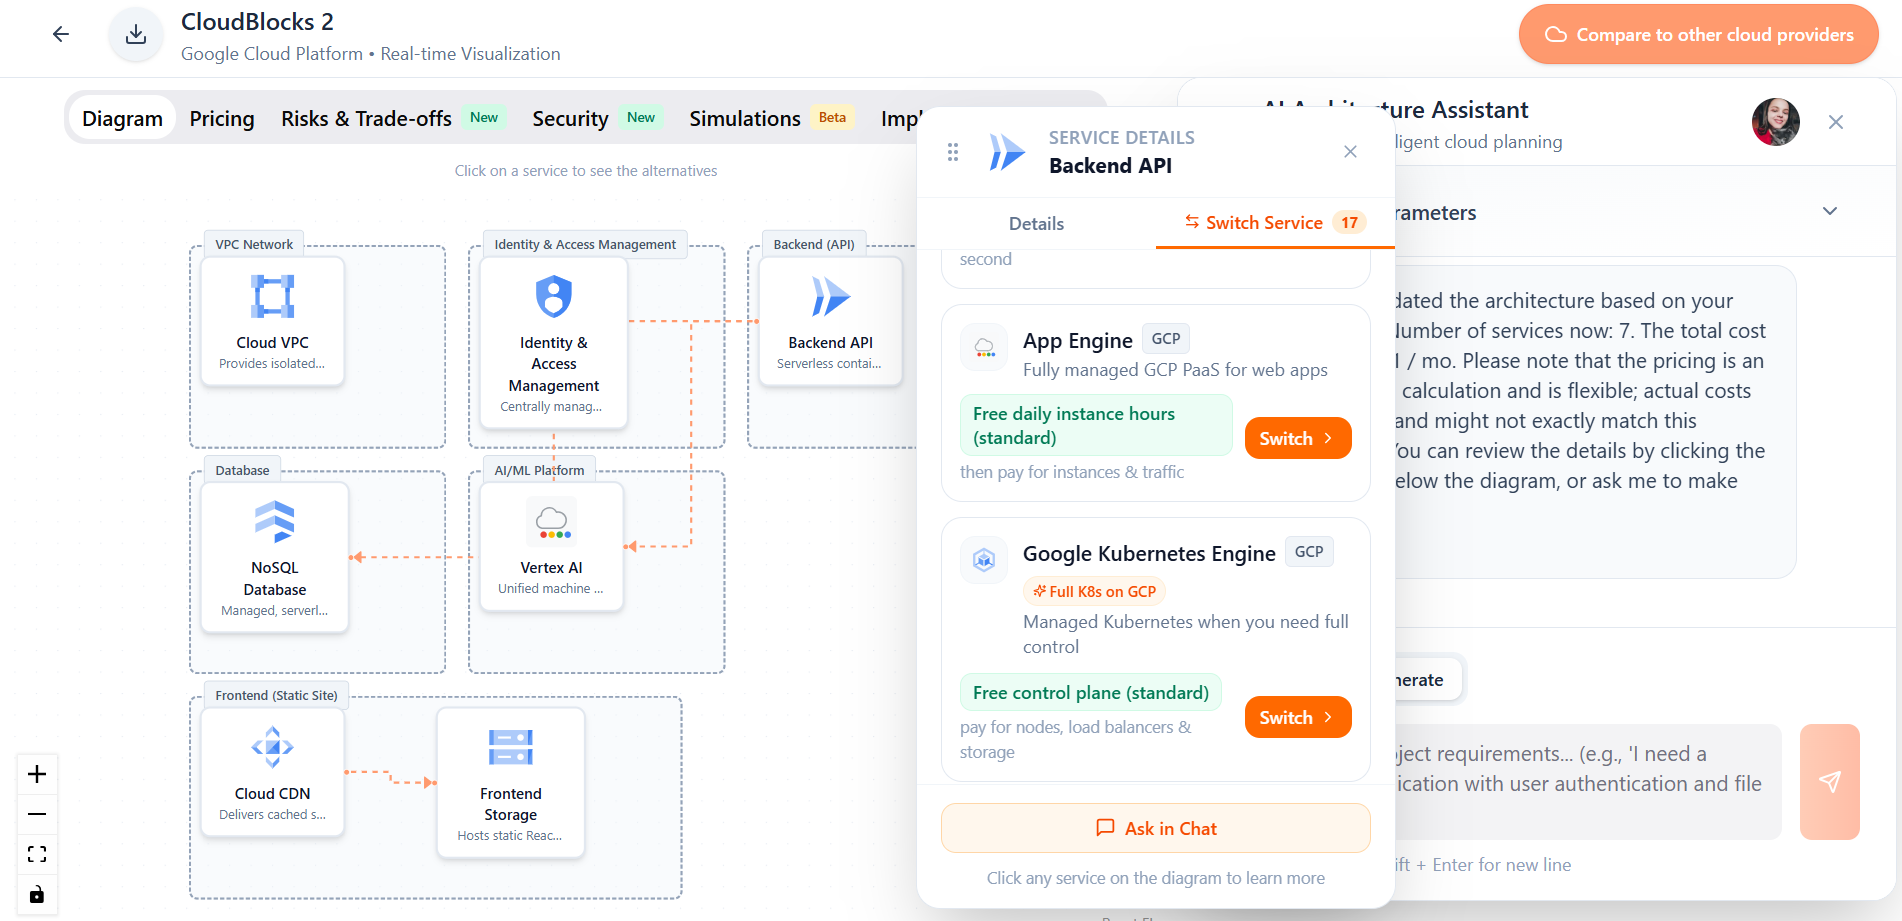
Task: Click the Ask in Chat button
Action: point(1155,828)
